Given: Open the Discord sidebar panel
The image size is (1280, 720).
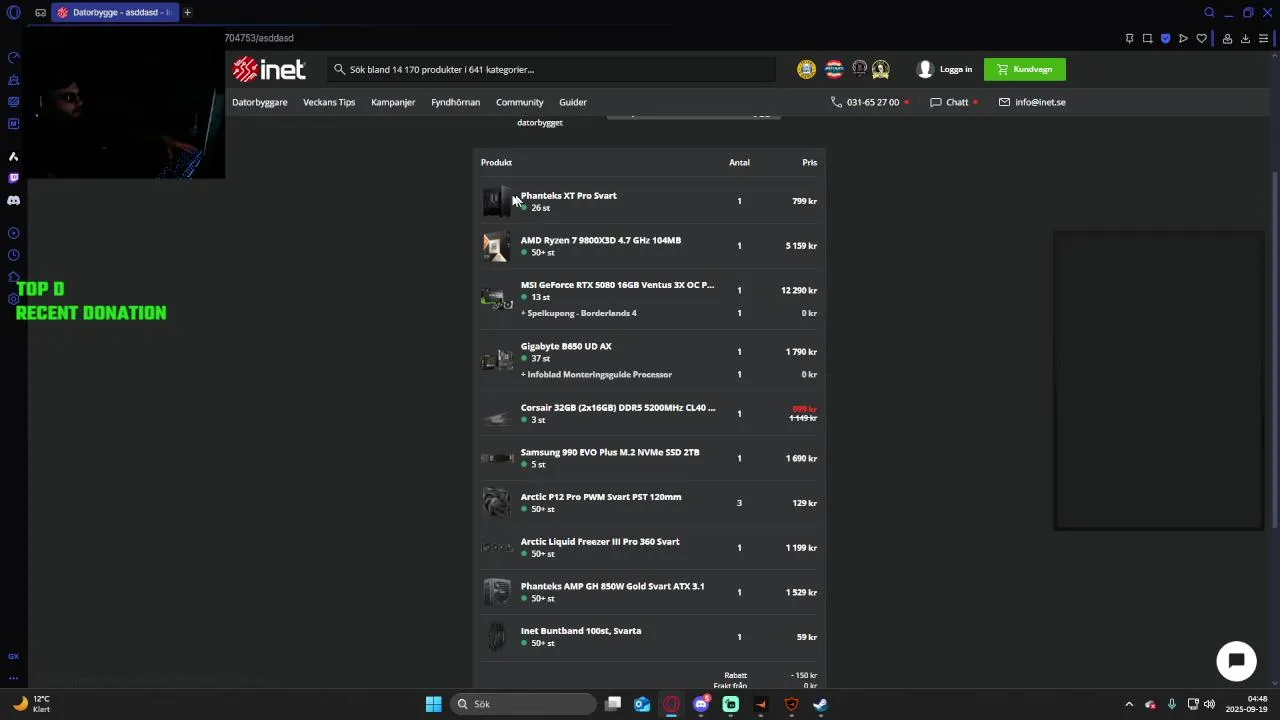Looking at the screenshot, I should point(13,200).
